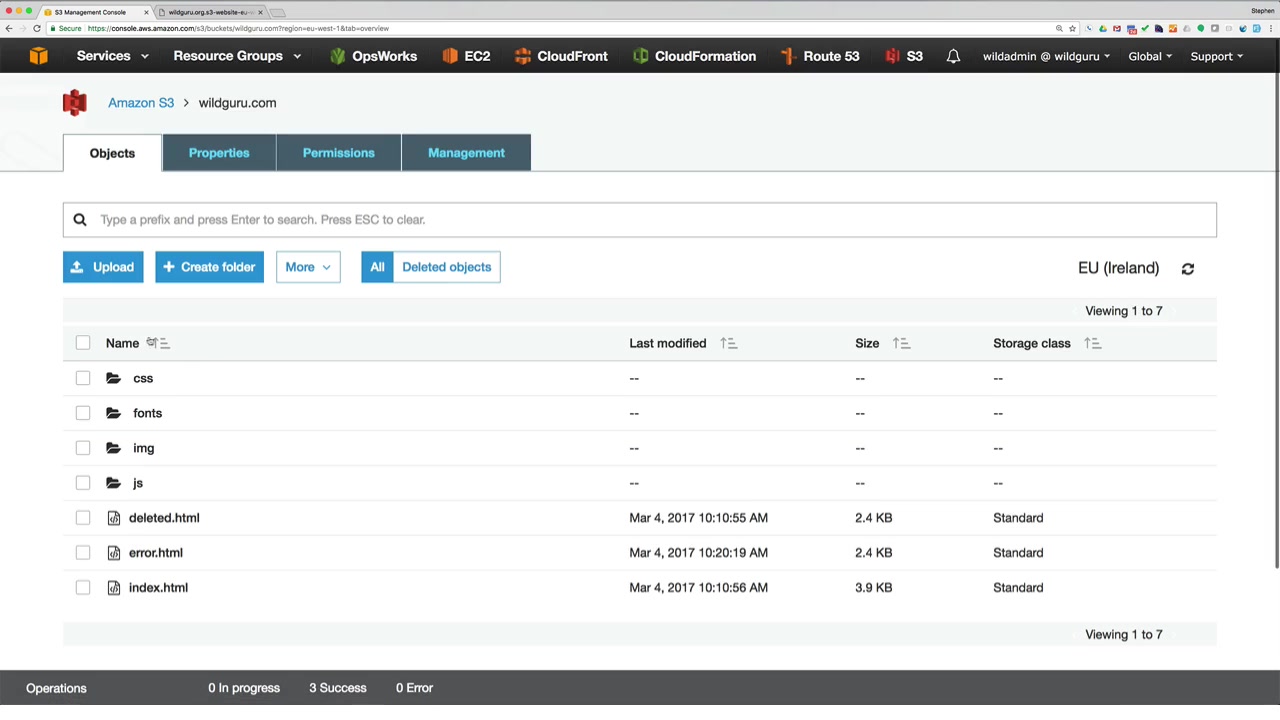Image resolution: width=1280 pixels, height=720 pixels.
Task: Reload the page with the browser refresh icon
Action: click(x=37, y=28)
